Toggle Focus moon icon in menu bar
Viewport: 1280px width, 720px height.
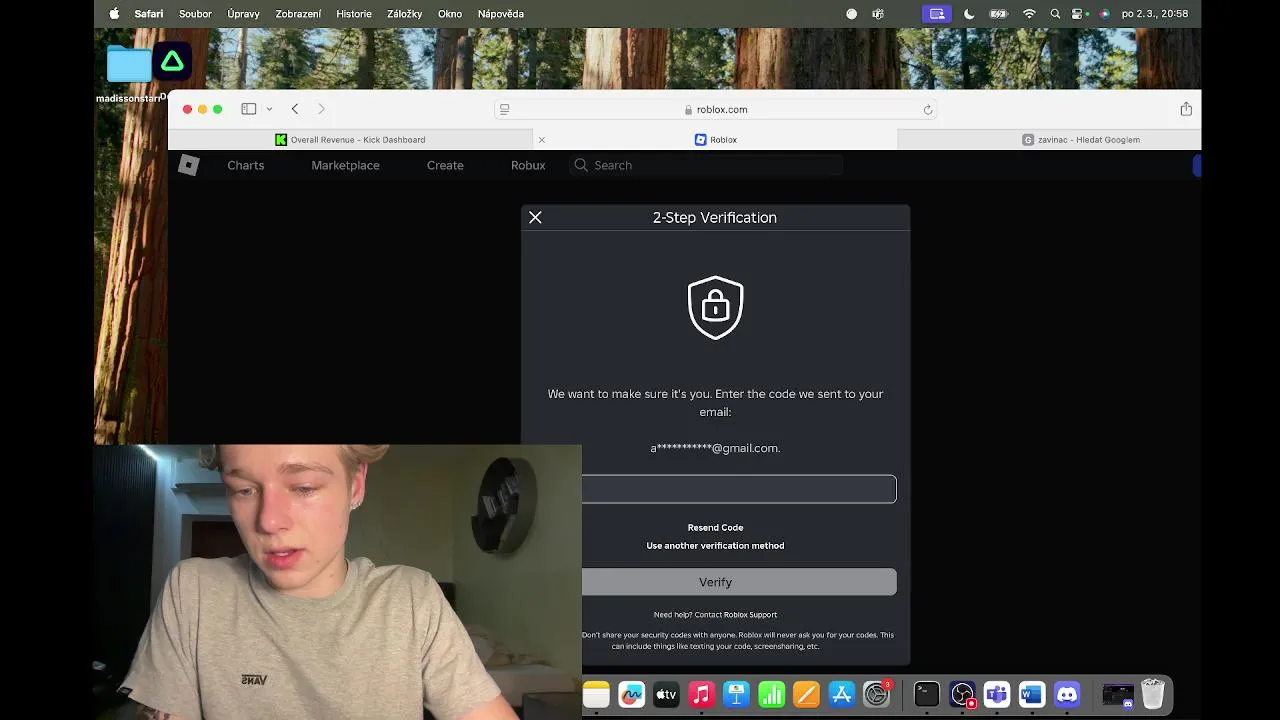click(x=969, y=14)
